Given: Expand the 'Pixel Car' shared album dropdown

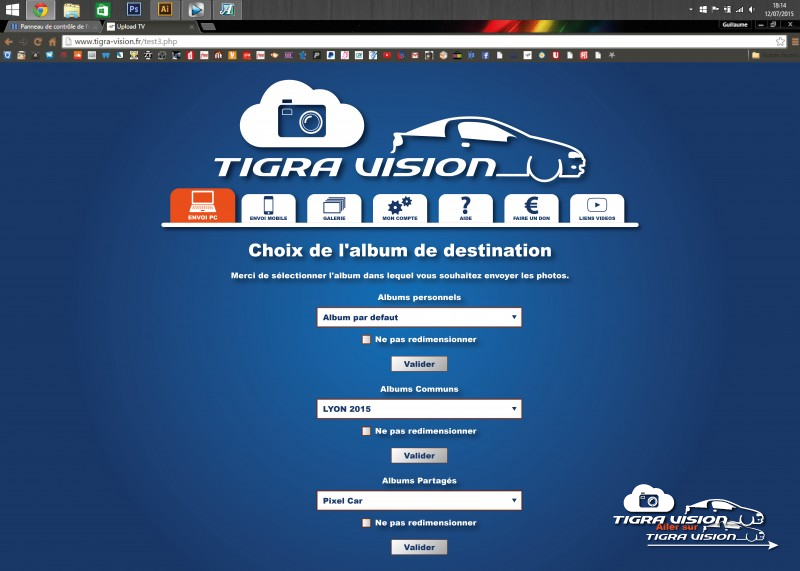Looking at the screenshot, I should tap(418, 500).
